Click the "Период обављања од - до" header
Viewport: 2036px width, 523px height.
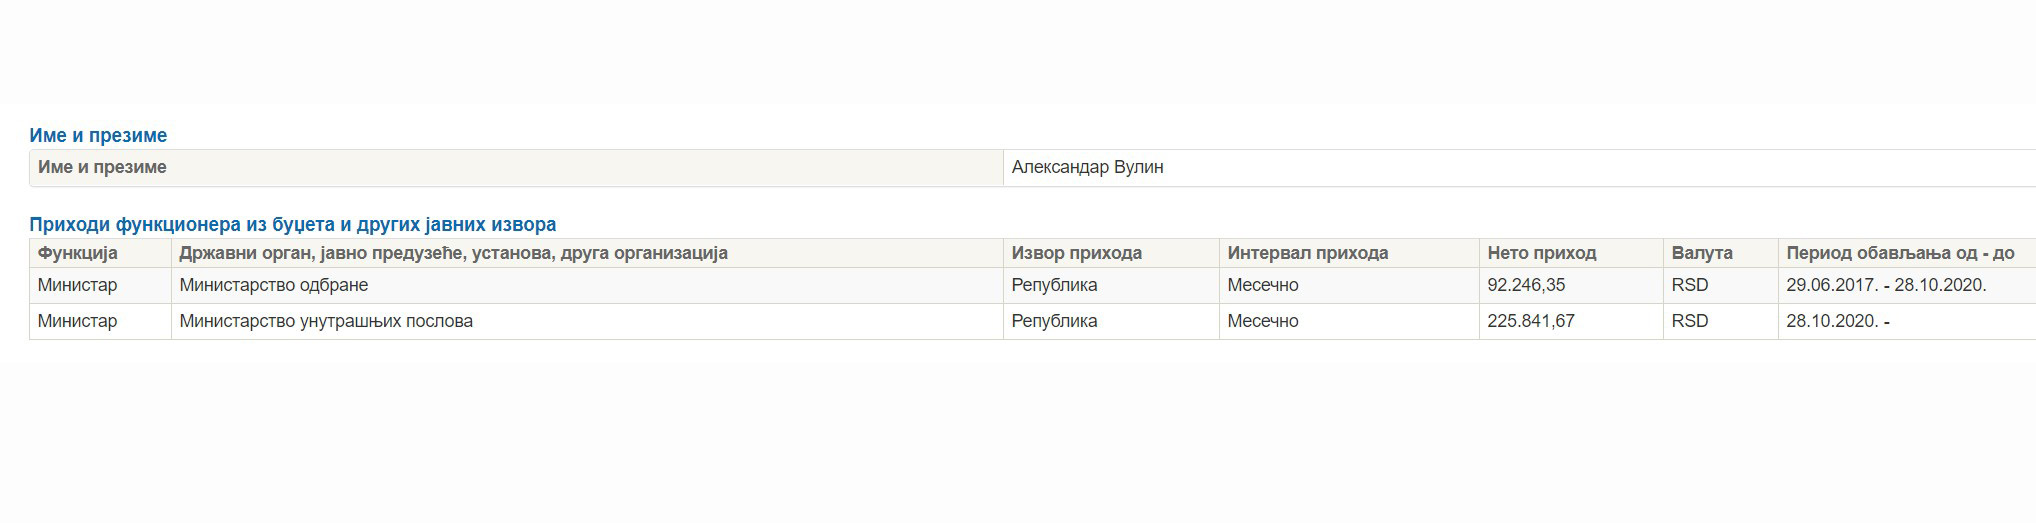(x=1900, y=253)
